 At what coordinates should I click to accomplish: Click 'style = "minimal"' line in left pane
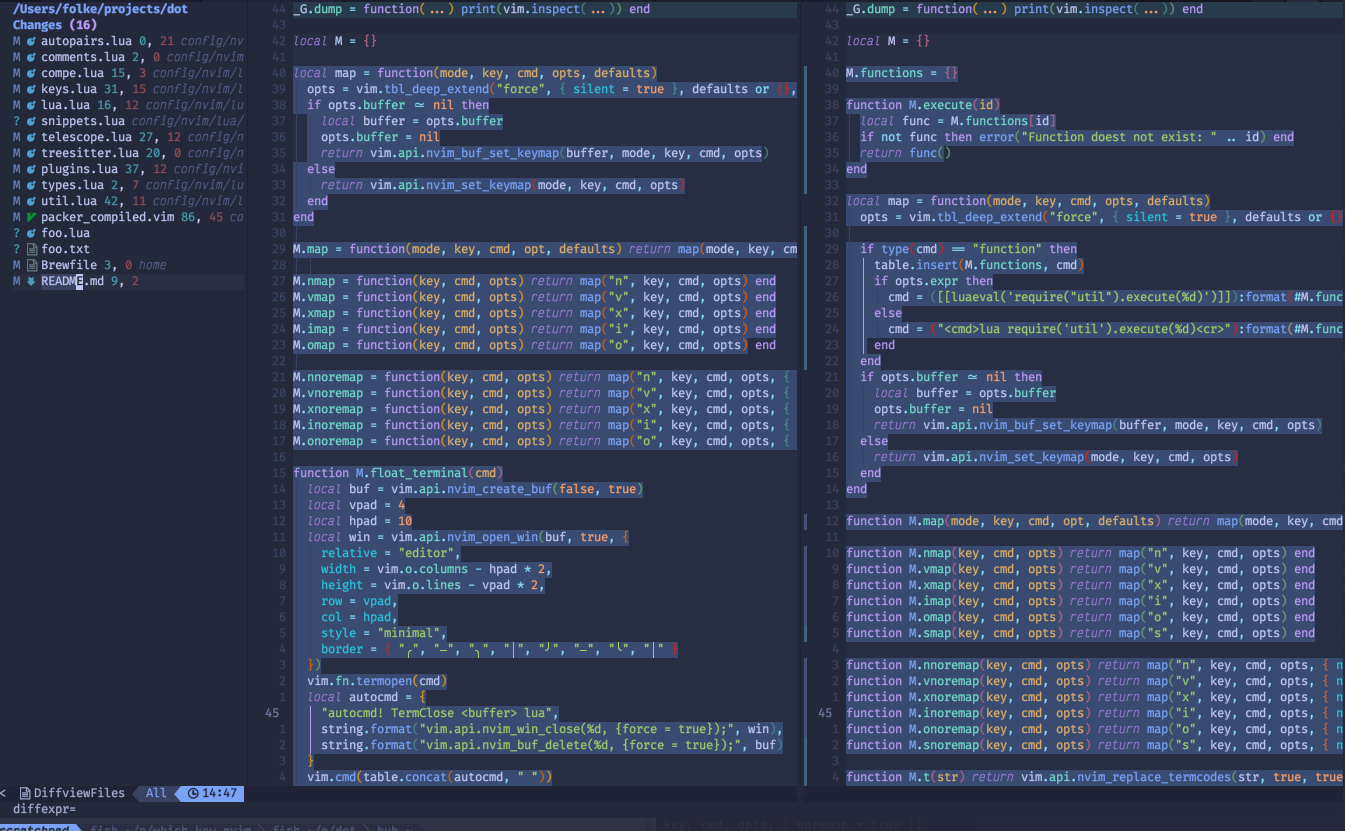(x=384, y=633)
